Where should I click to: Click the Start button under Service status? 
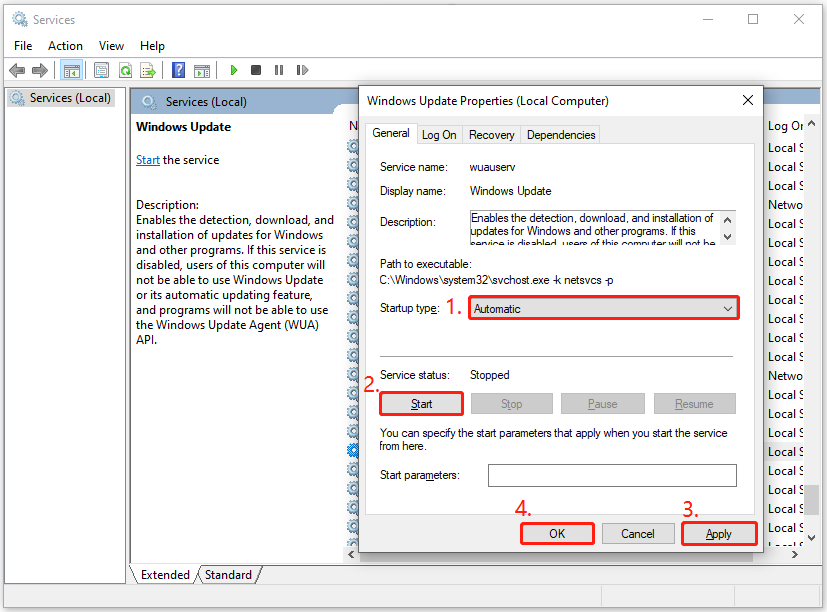[x=421, y=404]
